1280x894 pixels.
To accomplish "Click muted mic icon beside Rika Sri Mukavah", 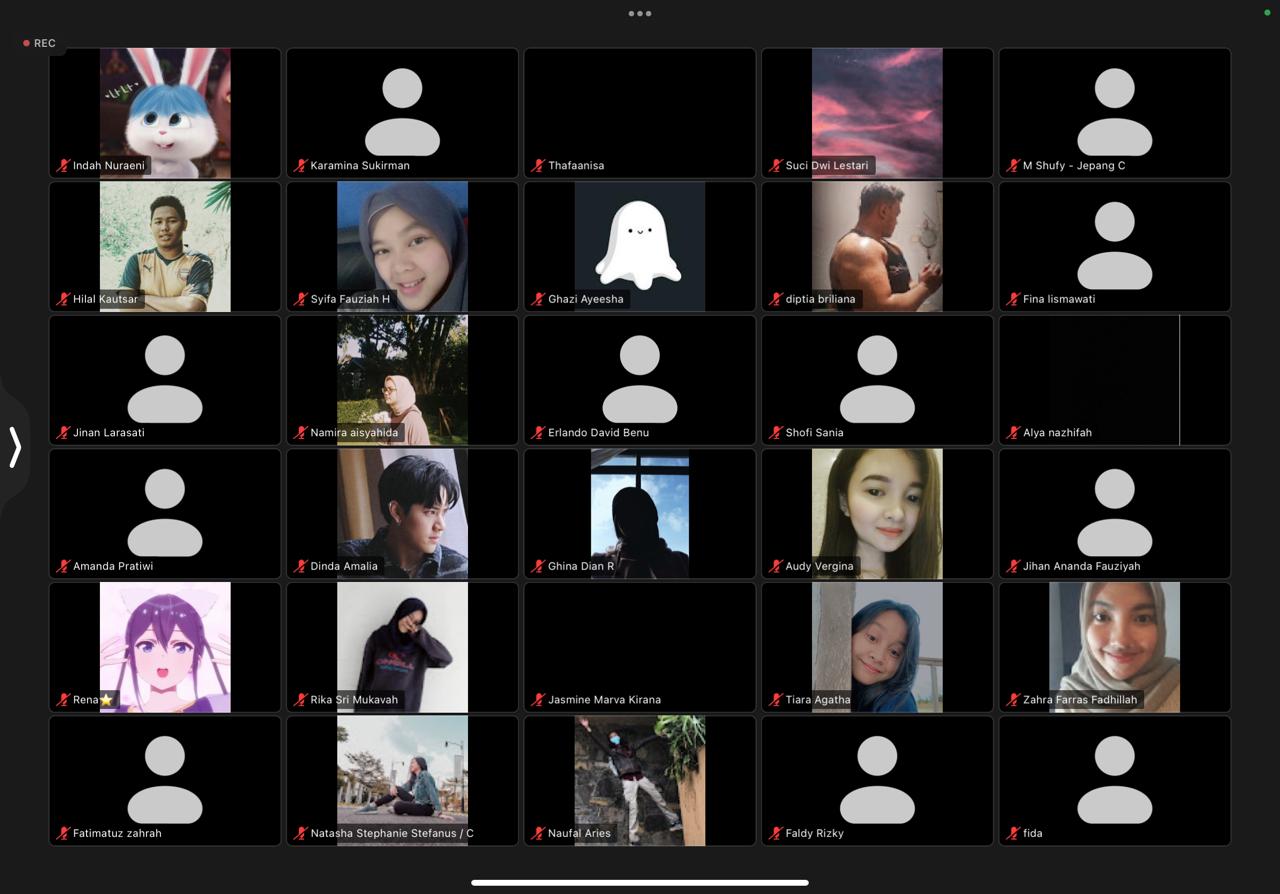I will (x=301, y=700).
